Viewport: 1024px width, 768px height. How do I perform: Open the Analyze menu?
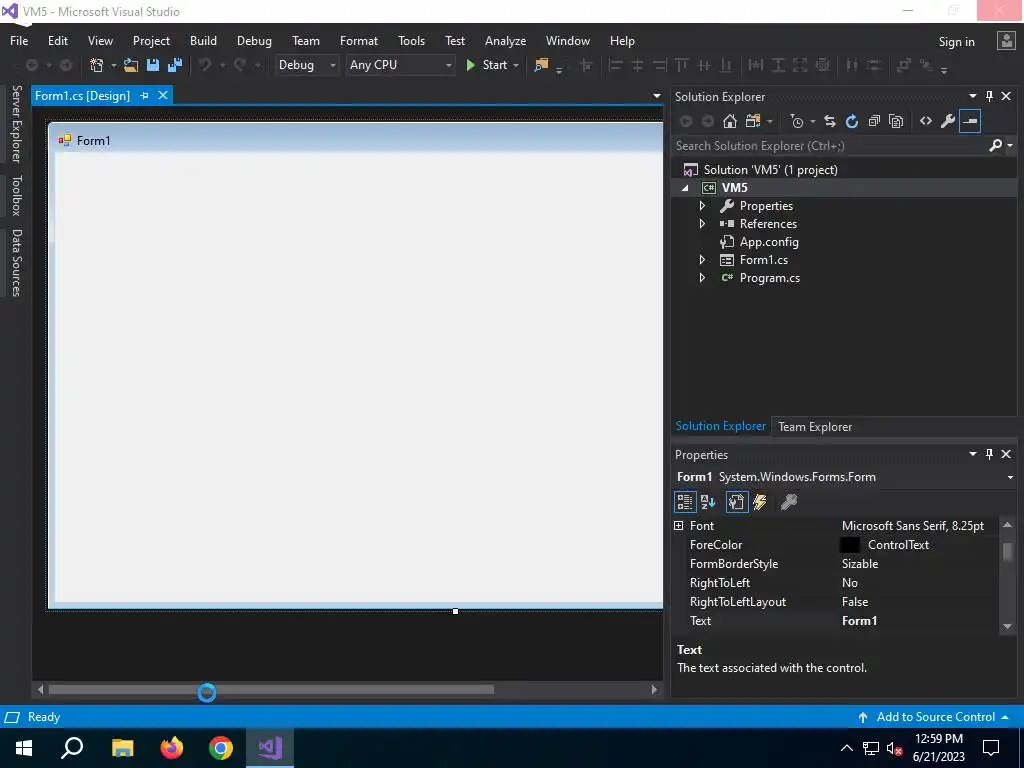[x=505, y=40]
